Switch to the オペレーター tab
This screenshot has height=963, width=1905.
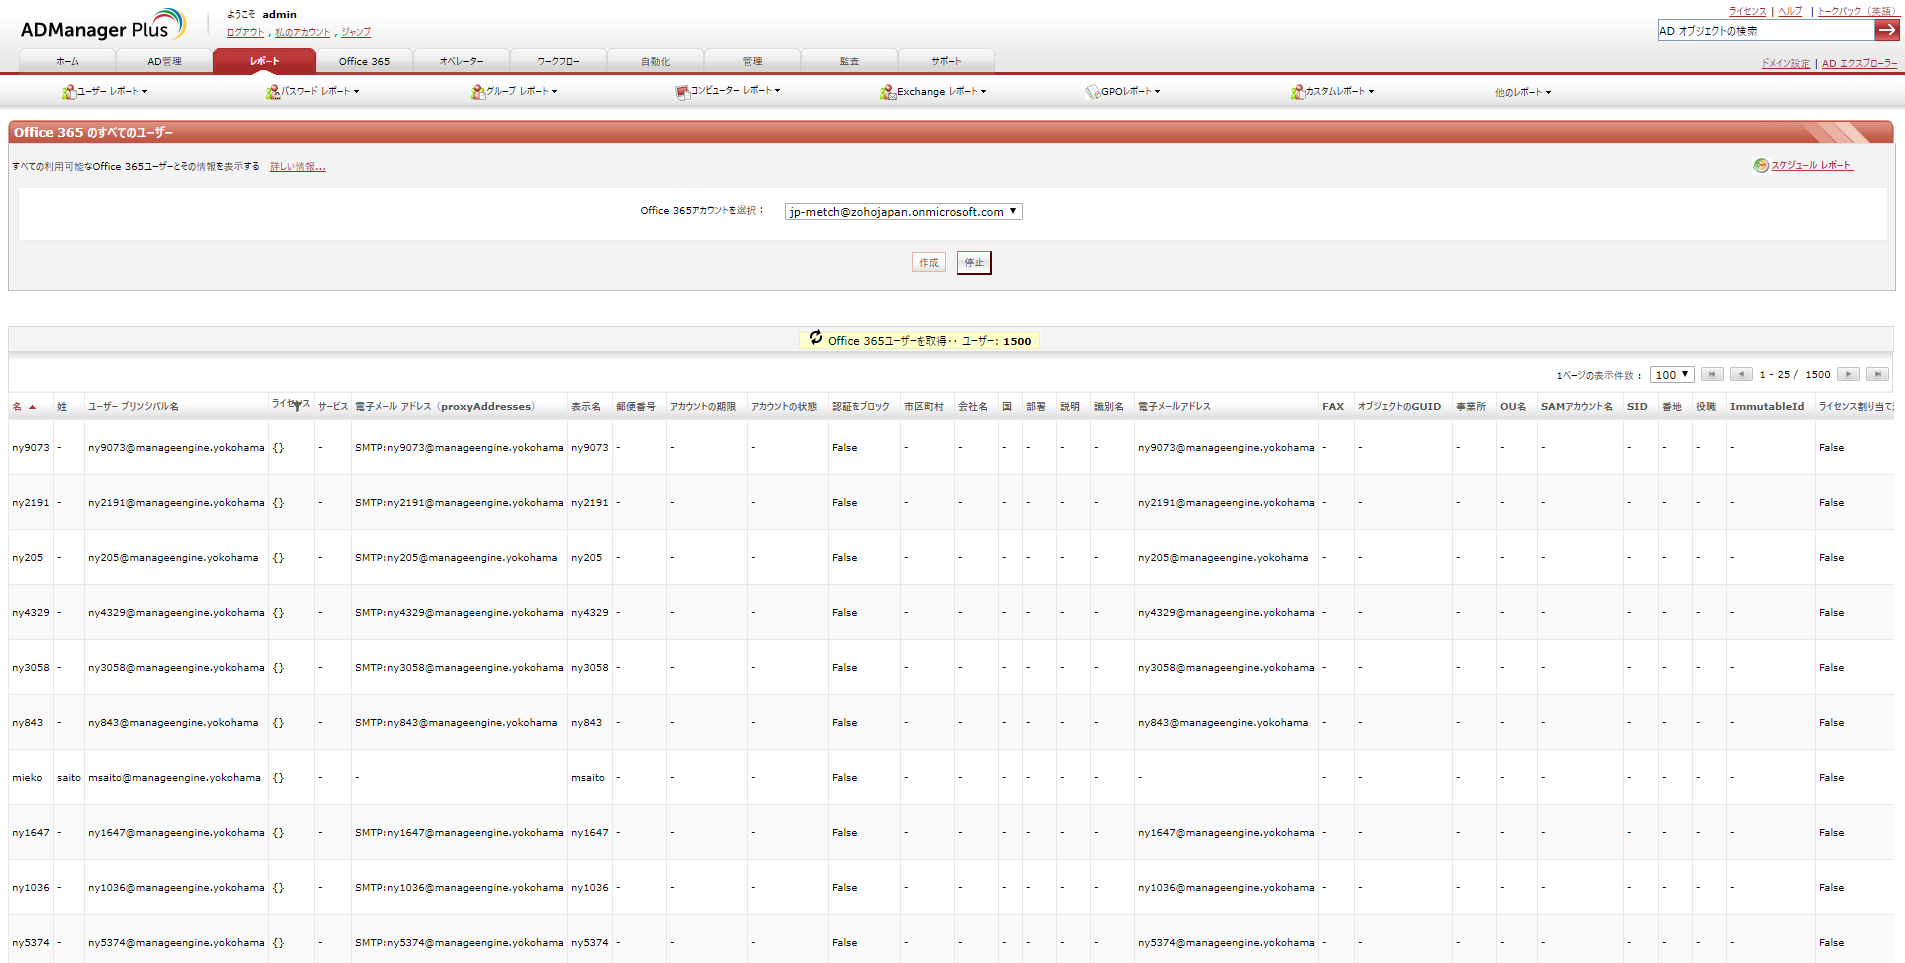point(461,61)
